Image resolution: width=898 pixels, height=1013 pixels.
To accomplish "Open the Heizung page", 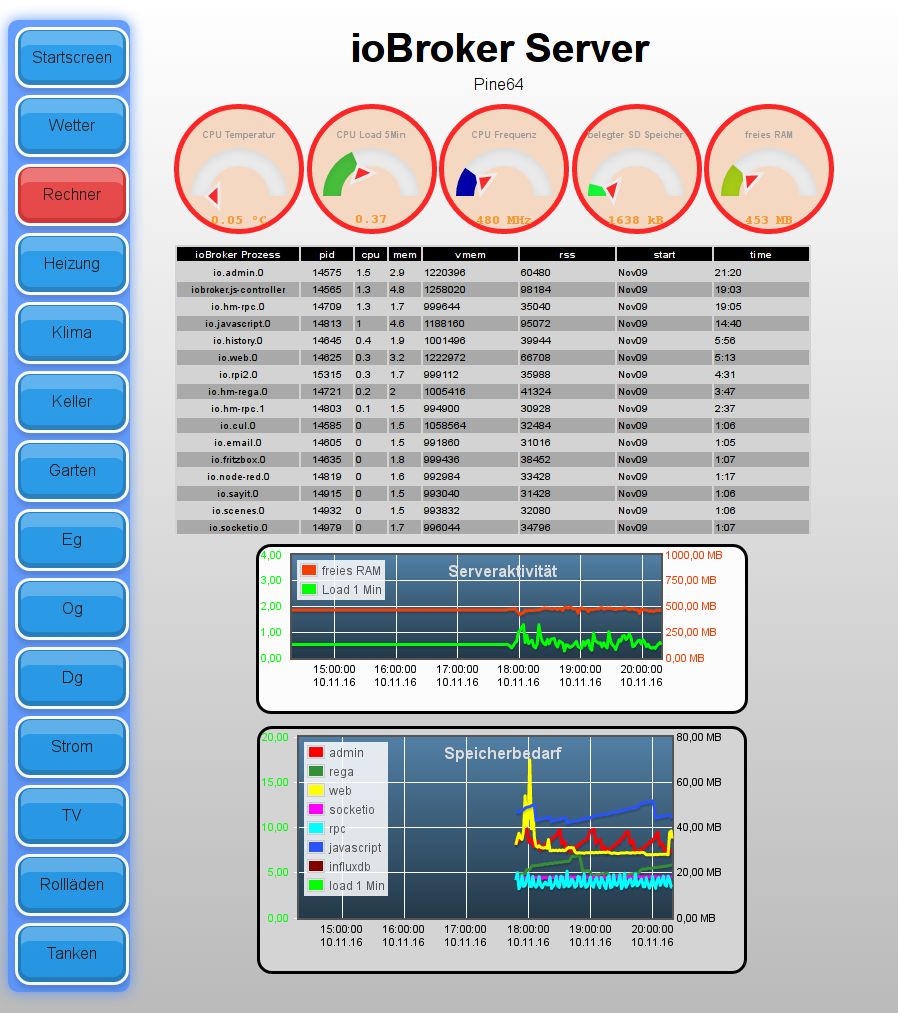I will click(72, 264).
